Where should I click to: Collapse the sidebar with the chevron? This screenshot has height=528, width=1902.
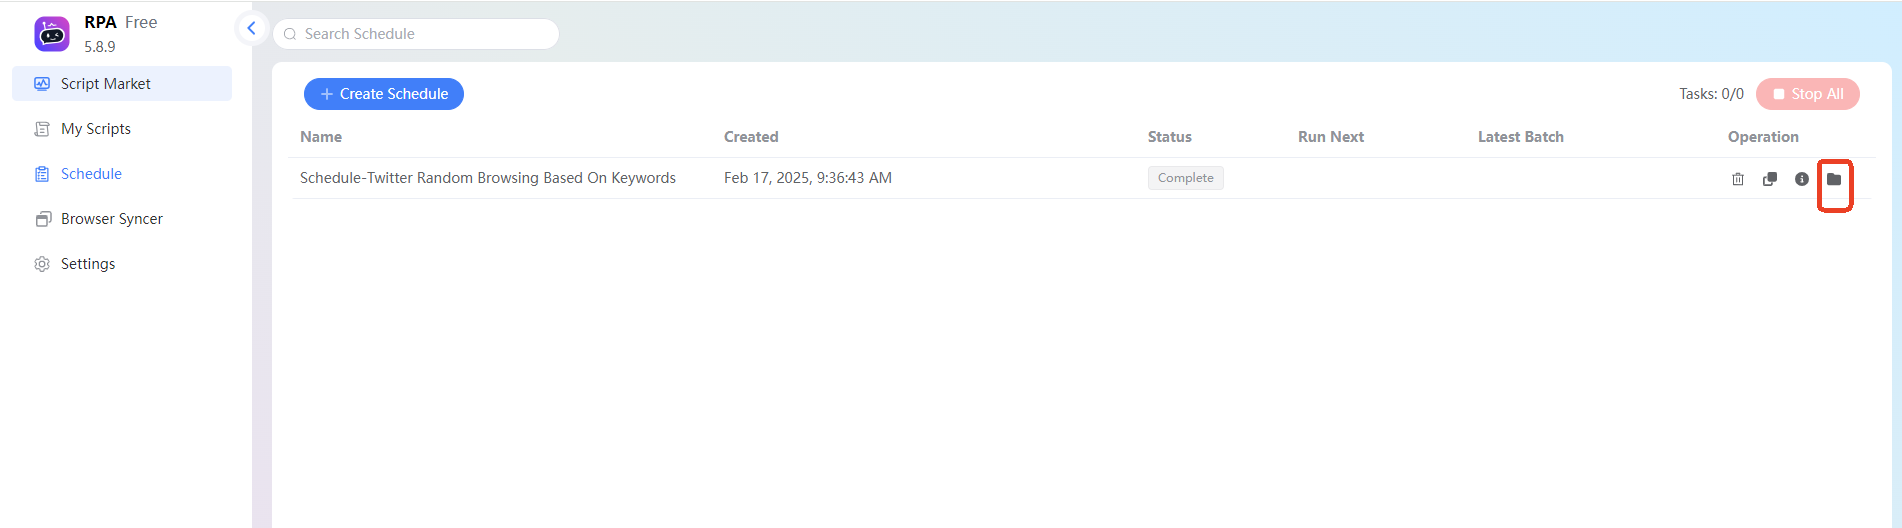pos(251,28)
